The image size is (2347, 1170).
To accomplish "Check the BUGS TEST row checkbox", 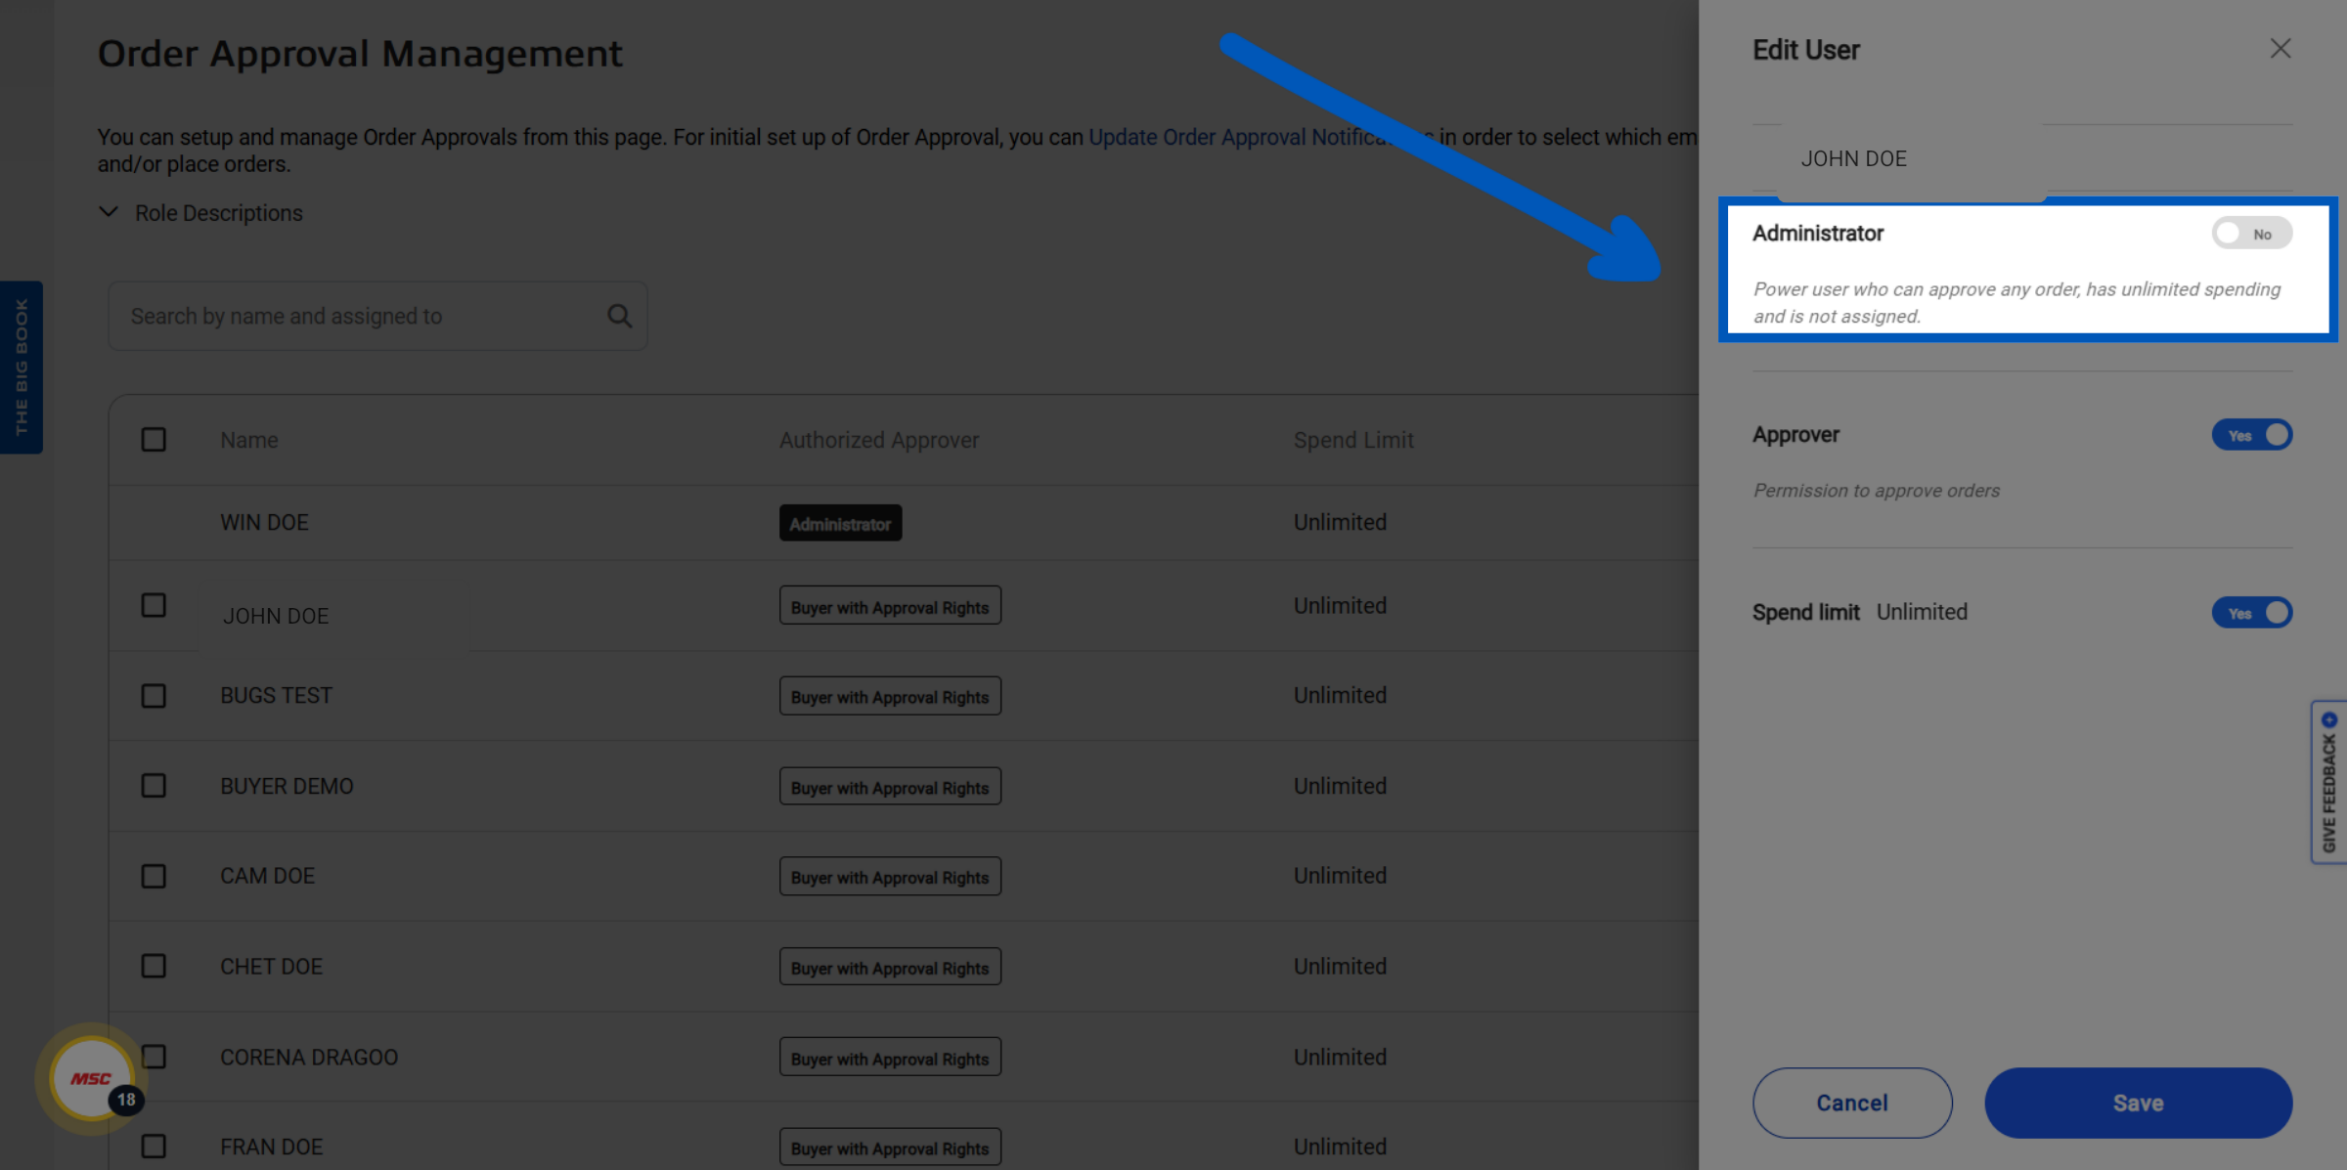I will pyautogui.click(x=153, y=696).
